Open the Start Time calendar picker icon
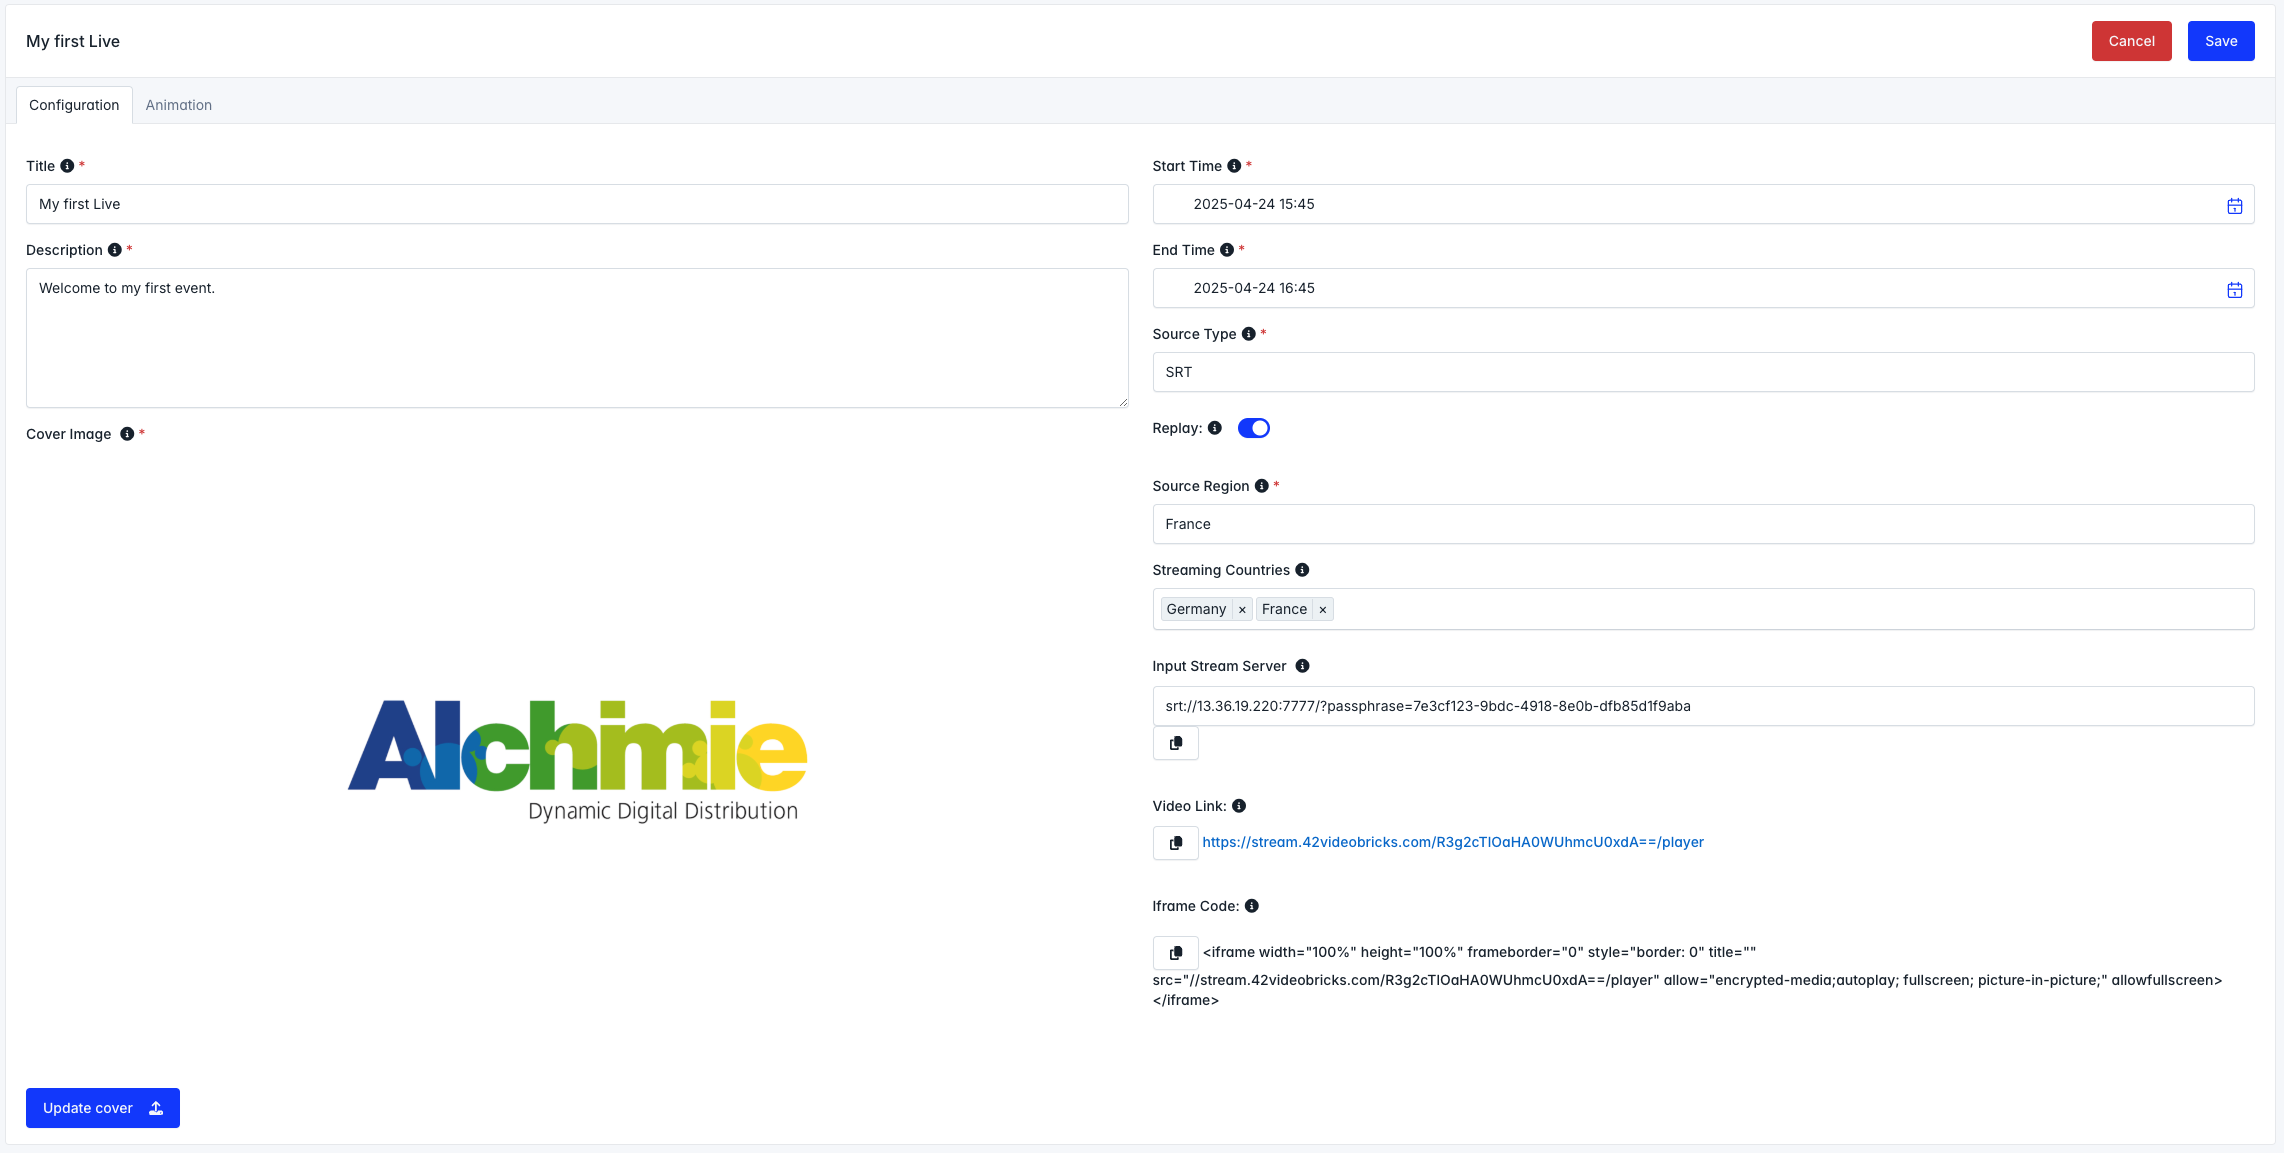The height and width of the screenshot is (1153, 2284). (x=2234, y=206)
